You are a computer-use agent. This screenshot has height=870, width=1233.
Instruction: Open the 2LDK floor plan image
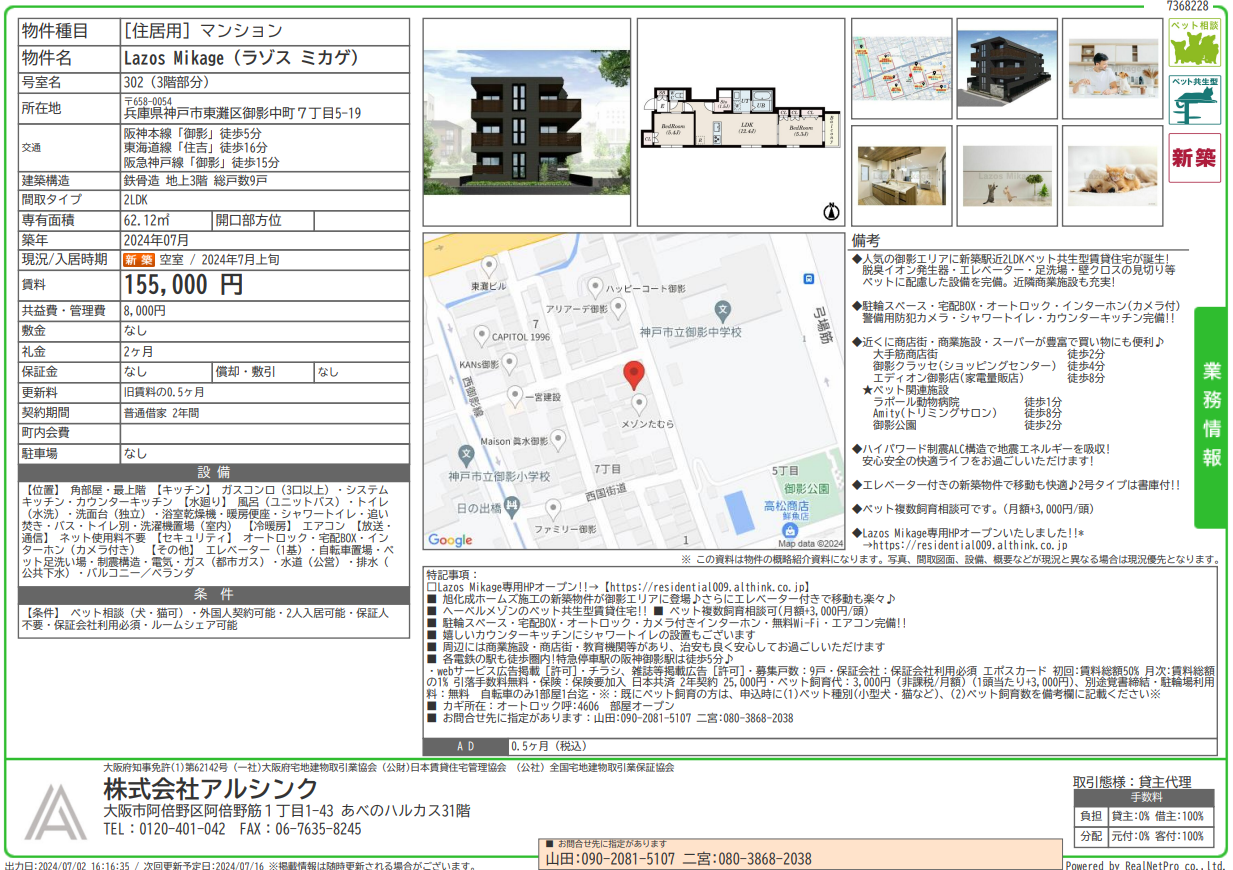[x=741, y=122]
